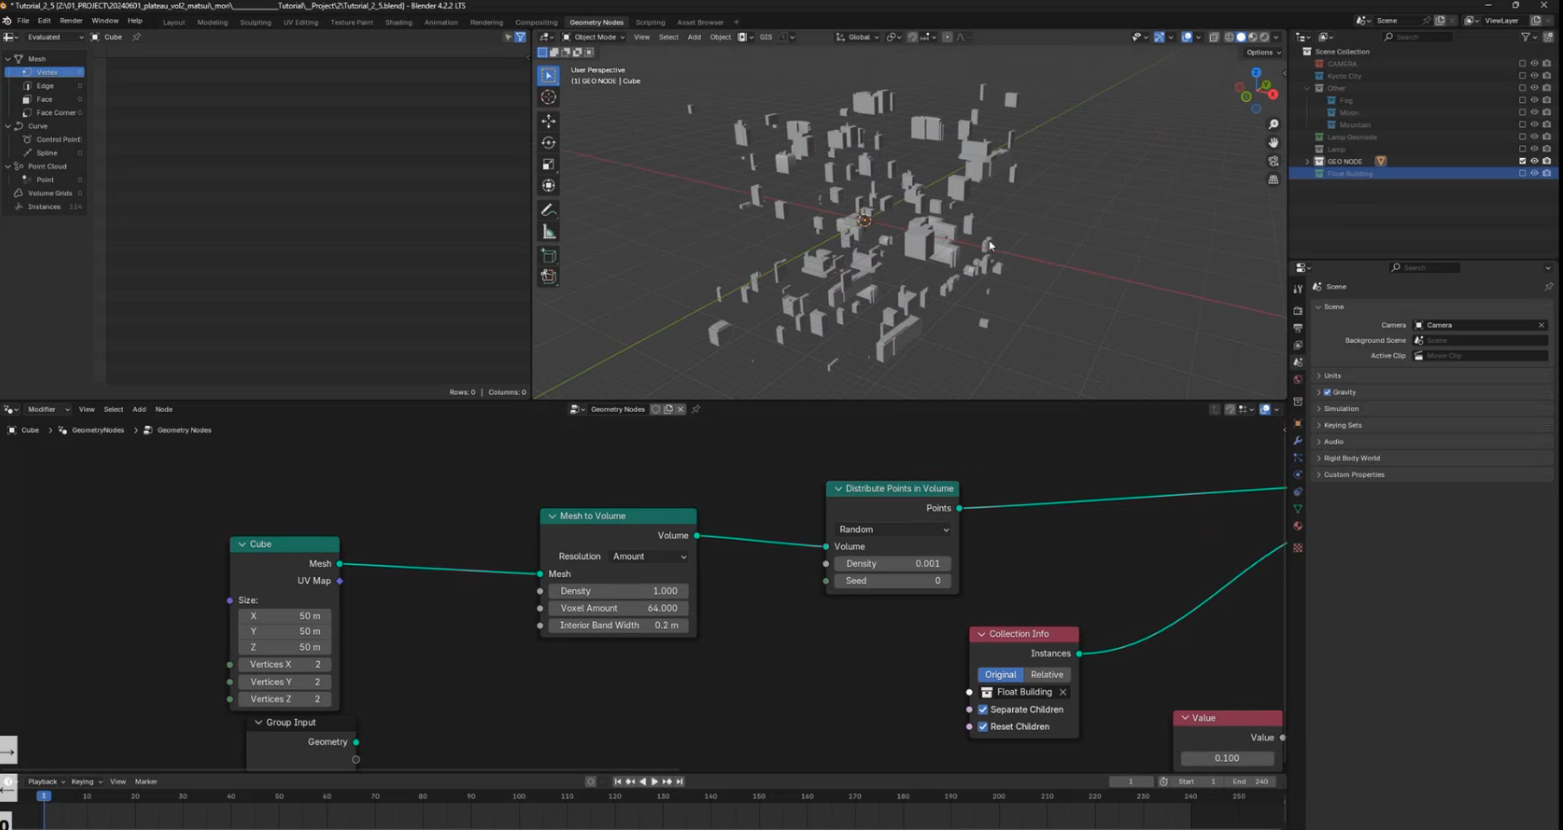The image size is (1563, 830).
Task: Open the Output properties tab icon
Action: [x=1298, y=328]
